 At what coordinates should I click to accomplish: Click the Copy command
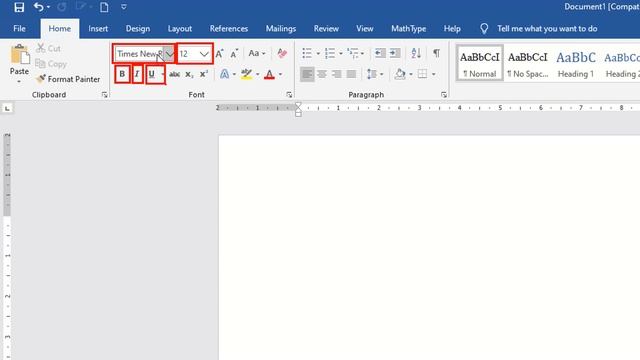tap(51, 64)
